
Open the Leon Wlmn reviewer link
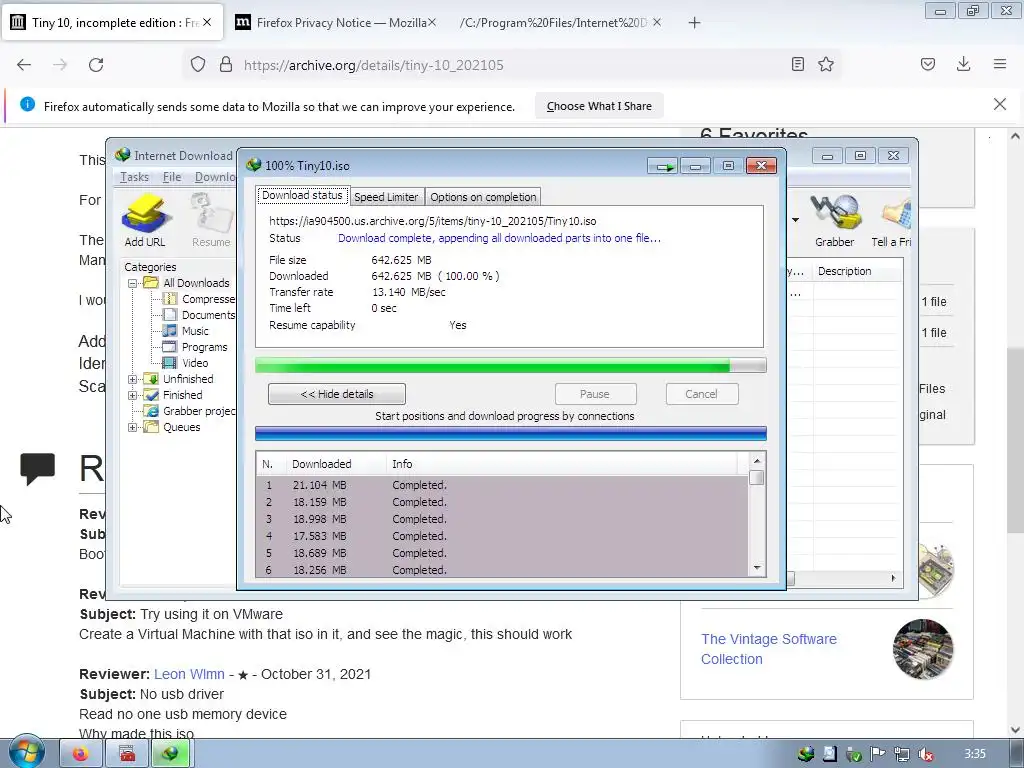tap(189, 674)
